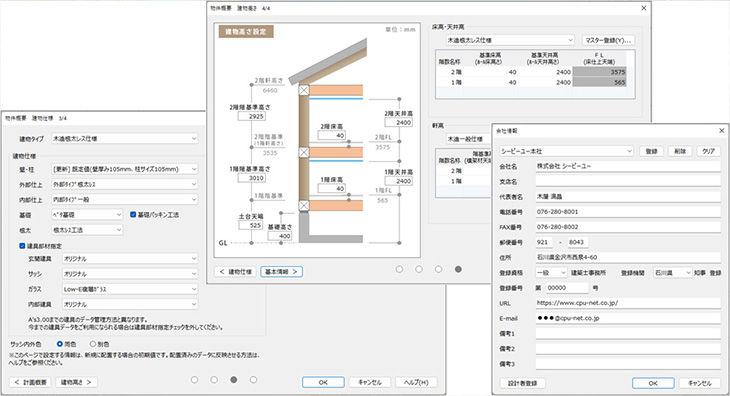Image resolution: width=730 pixels, height=396 pixels.
Task: Click the 会社名 input field
Action: pos(628,166)
